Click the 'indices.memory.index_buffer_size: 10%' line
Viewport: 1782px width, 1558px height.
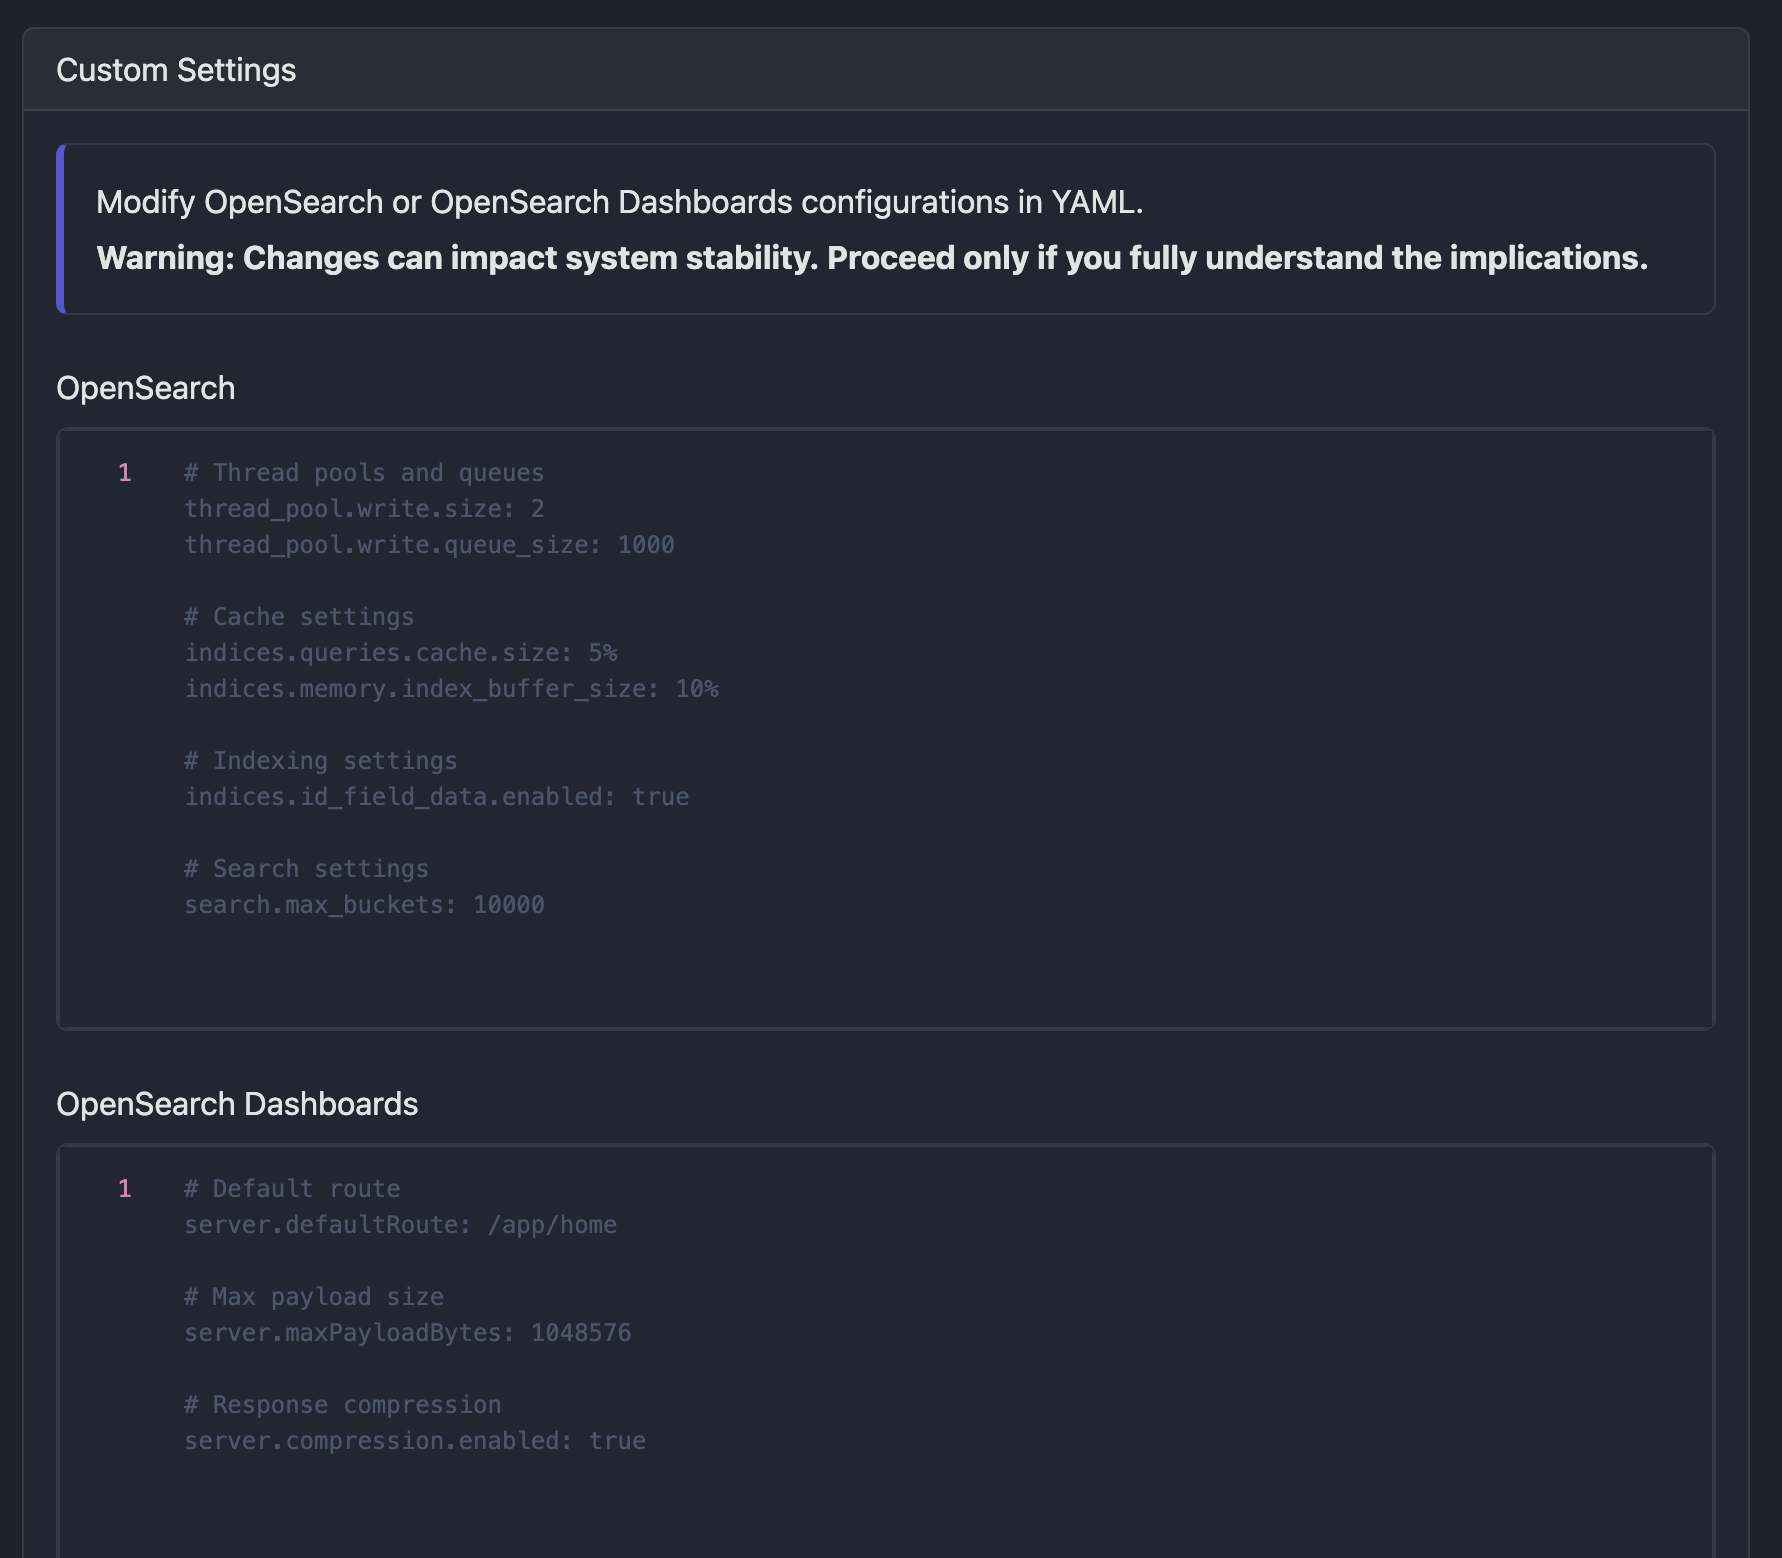pyautogui.click(x=451, y=689)
